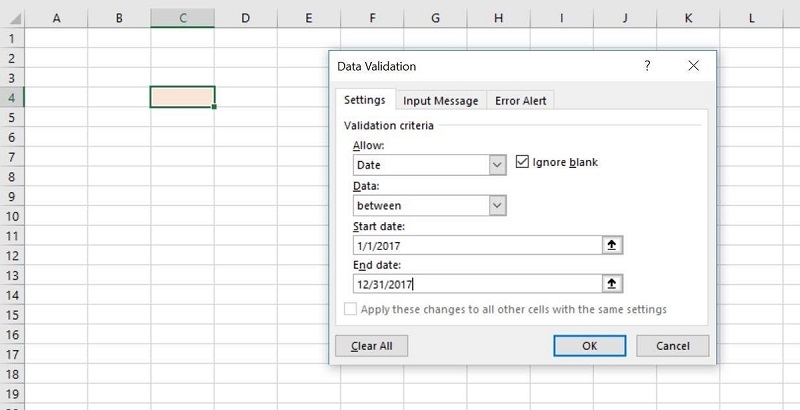Expand the Data dropdown showing between
This screenshot has width=800, height=410.
tap(497, 205)
